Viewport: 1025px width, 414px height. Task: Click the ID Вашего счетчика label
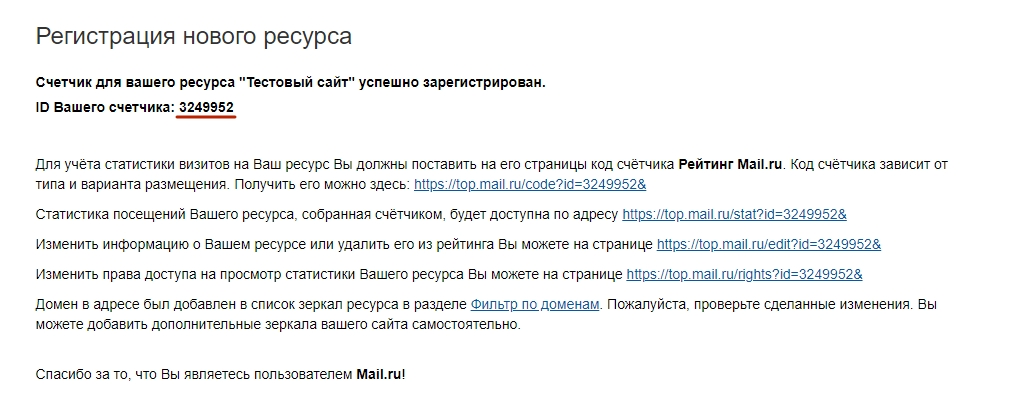105,108
